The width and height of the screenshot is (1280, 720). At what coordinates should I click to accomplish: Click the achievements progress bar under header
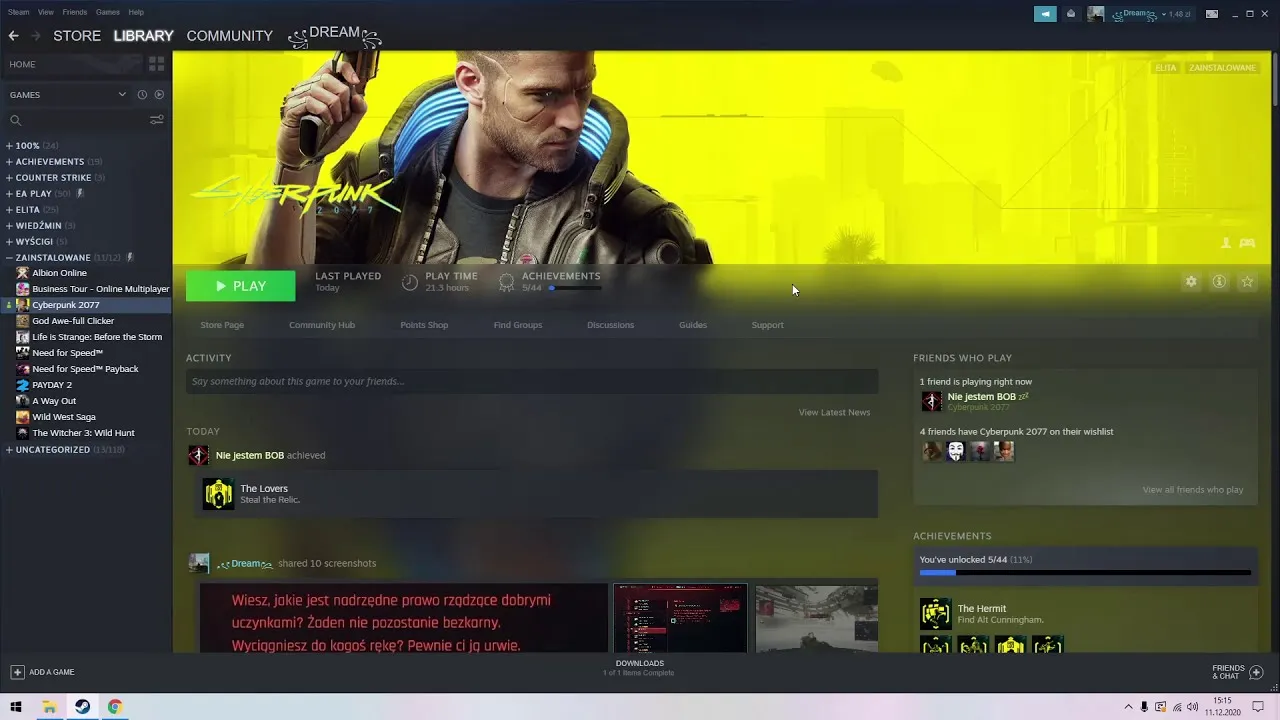575,288
